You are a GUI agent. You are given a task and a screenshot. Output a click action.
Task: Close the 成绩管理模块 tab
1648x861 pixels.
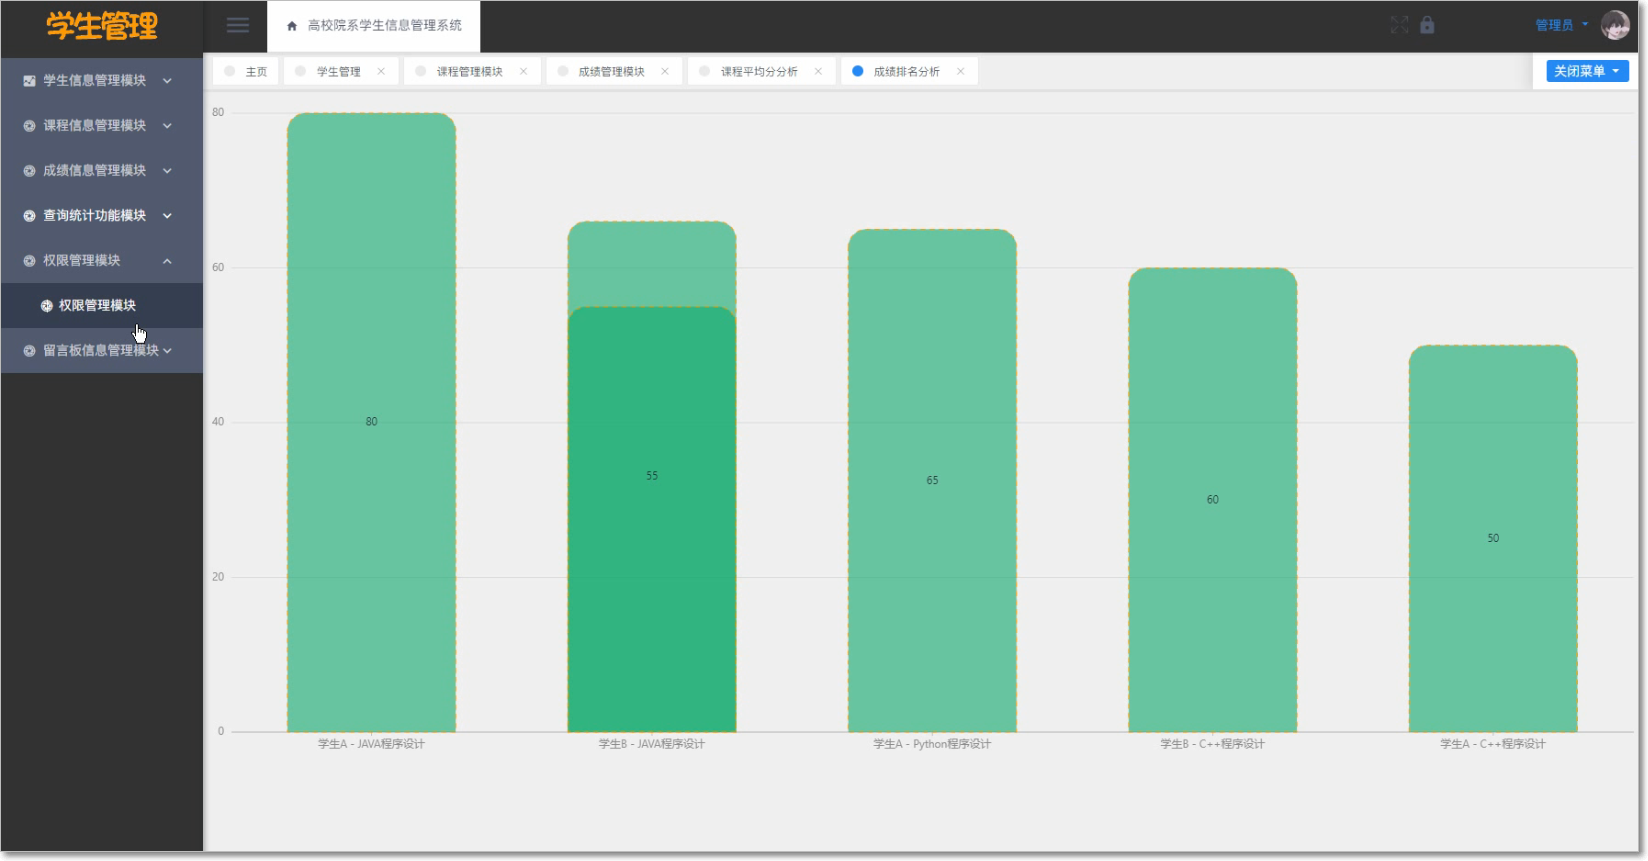pos(665,71)
